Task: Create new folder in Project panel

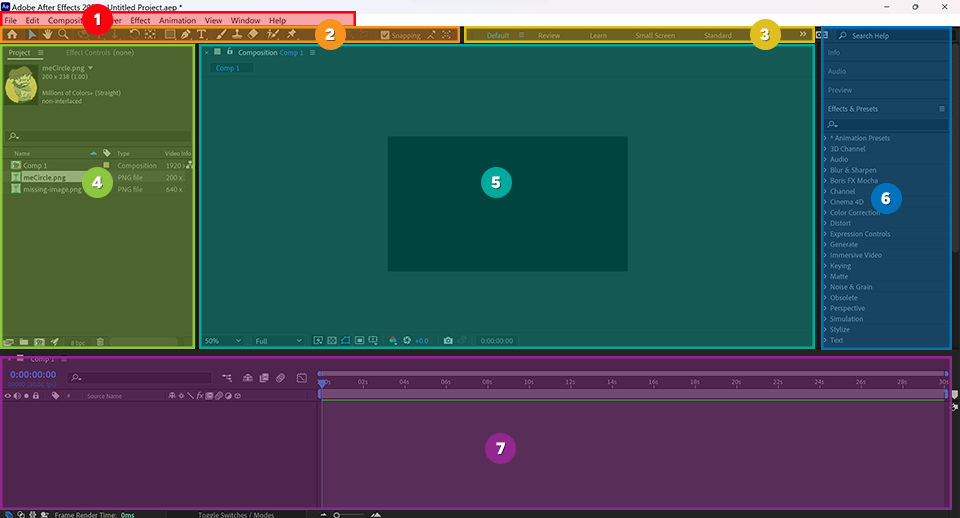Action: click(x=24, y=342)
